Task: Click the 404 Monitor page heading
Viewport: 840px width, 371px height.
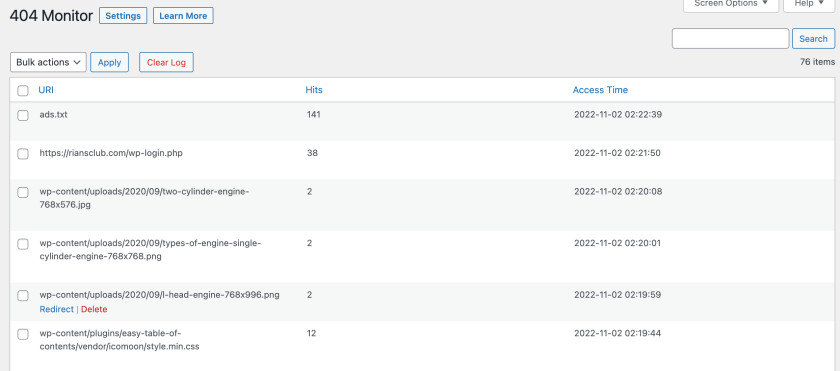Action: pyautogui.click(x=51, y=16)
